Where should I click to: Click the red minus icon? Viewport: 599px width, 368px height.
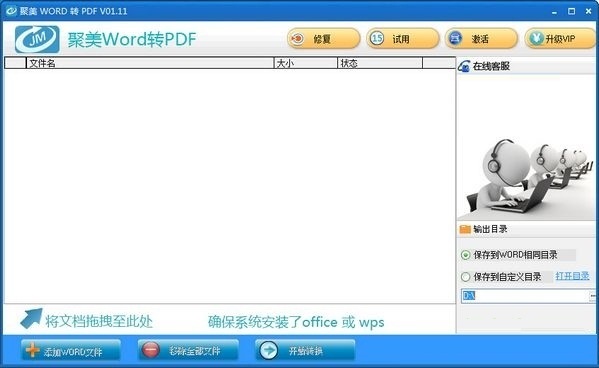point(151,350)
